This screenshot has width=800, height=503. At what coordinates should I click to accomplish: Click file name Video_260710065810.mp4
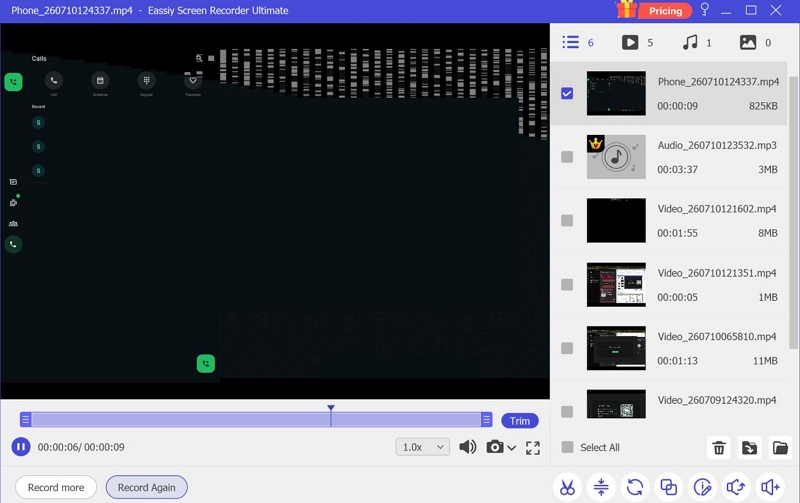click(717, 337)
